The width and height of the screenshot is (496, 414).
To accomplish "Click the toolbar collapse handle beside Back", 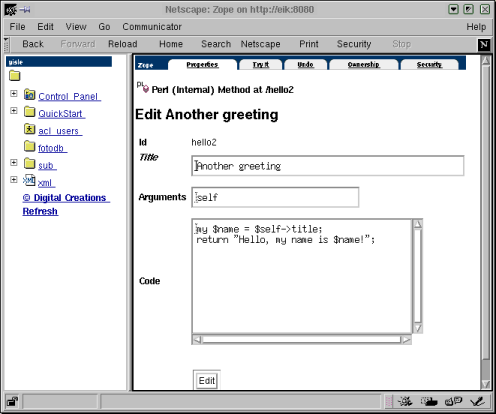I will click(6, 44).
